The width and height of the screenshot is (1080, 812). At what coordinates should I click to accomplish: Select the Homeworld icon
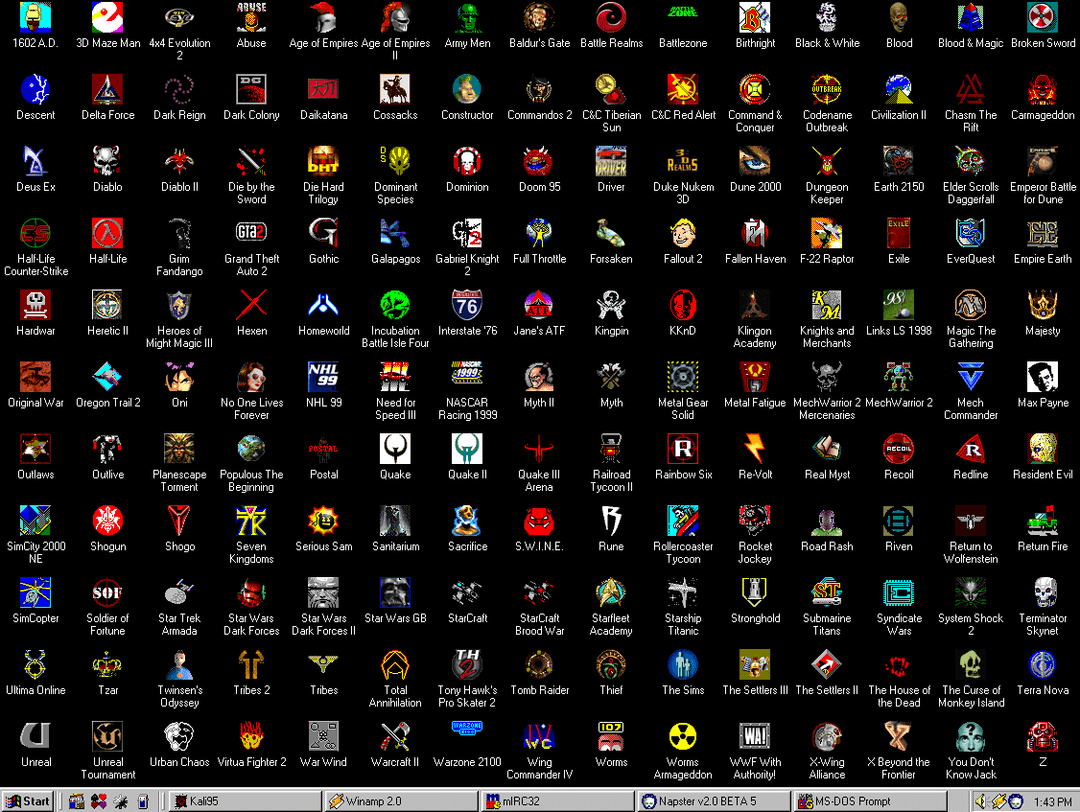324,304
